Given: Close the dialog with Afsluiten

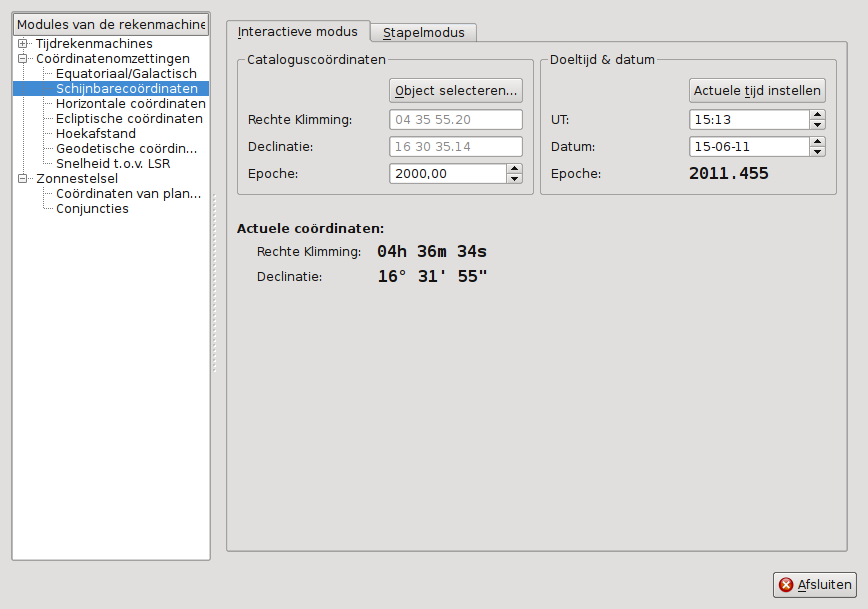Looking at the screenshot, I should [x=815, y=585].
